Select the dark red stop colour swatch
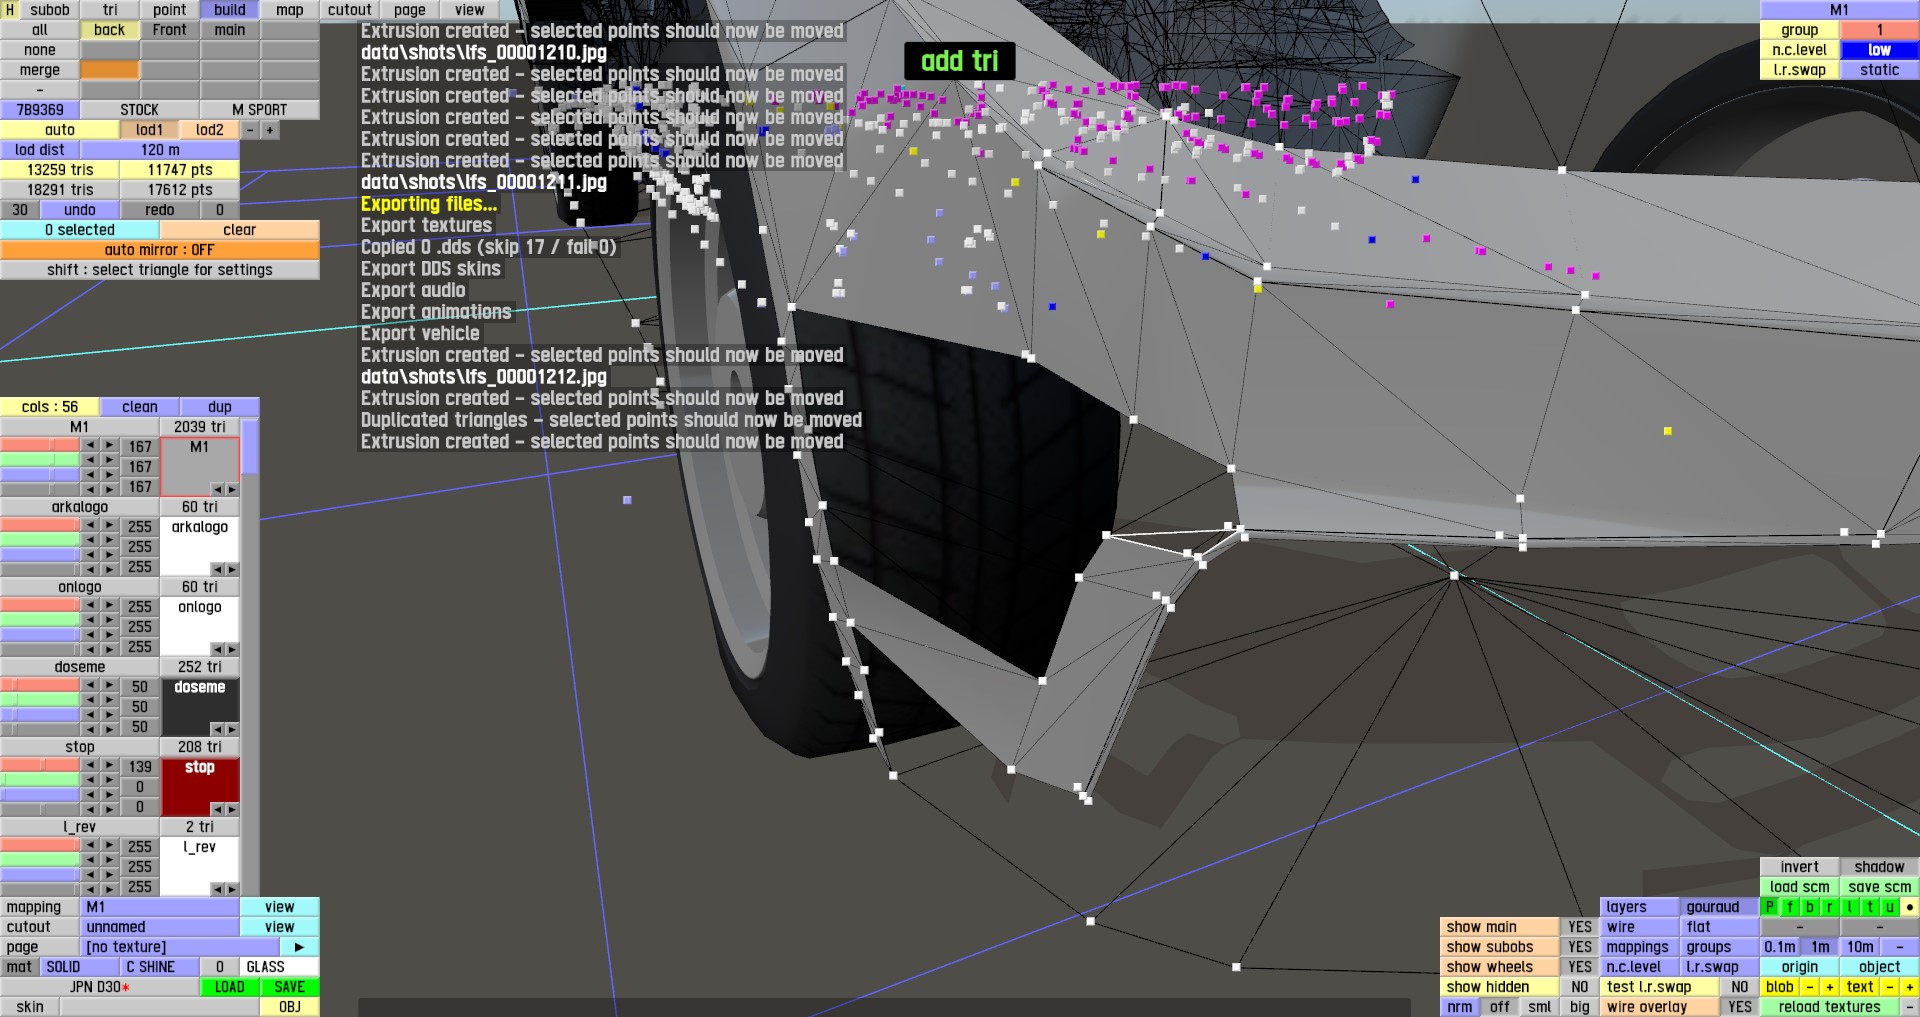Image resolution: width=1920 pixels, height=1017 pixels. point(200,786)
